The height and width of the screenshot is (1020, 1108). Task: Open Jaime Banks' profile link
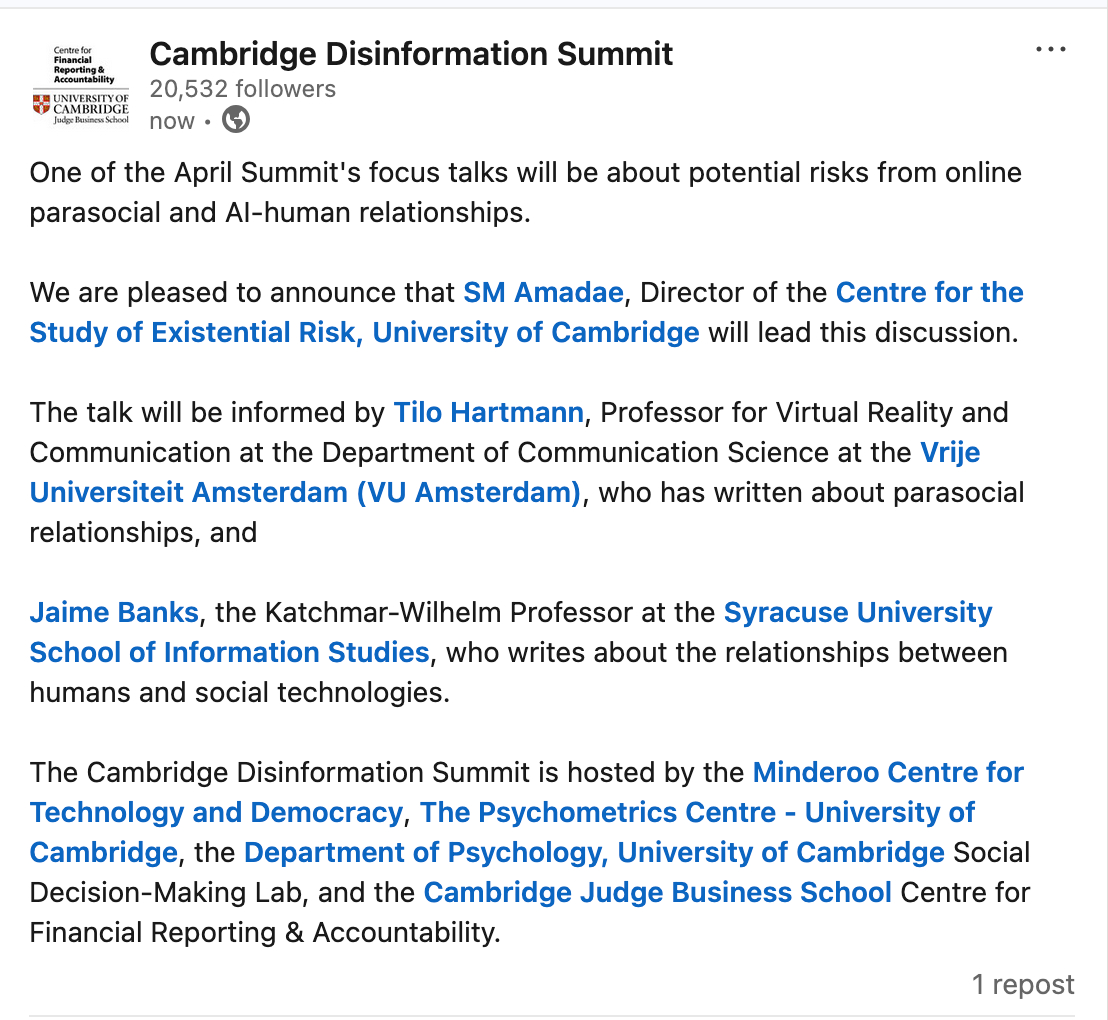pos(114,613)
